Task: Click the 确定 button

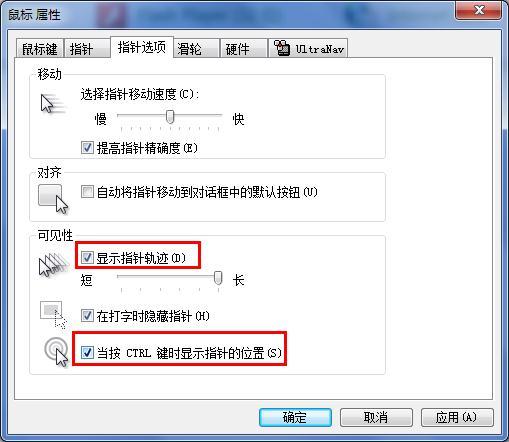Action: click(295, 417)
